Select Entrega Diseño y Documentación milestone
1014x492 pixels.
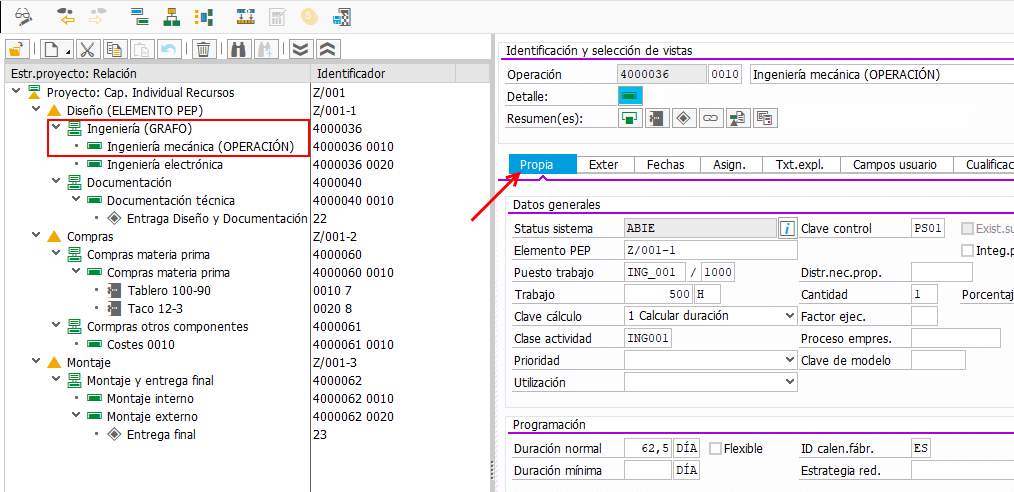(217, 219)
